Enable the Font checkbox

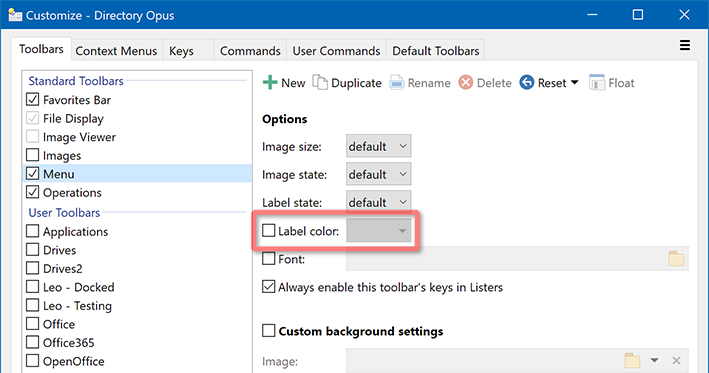269,259
